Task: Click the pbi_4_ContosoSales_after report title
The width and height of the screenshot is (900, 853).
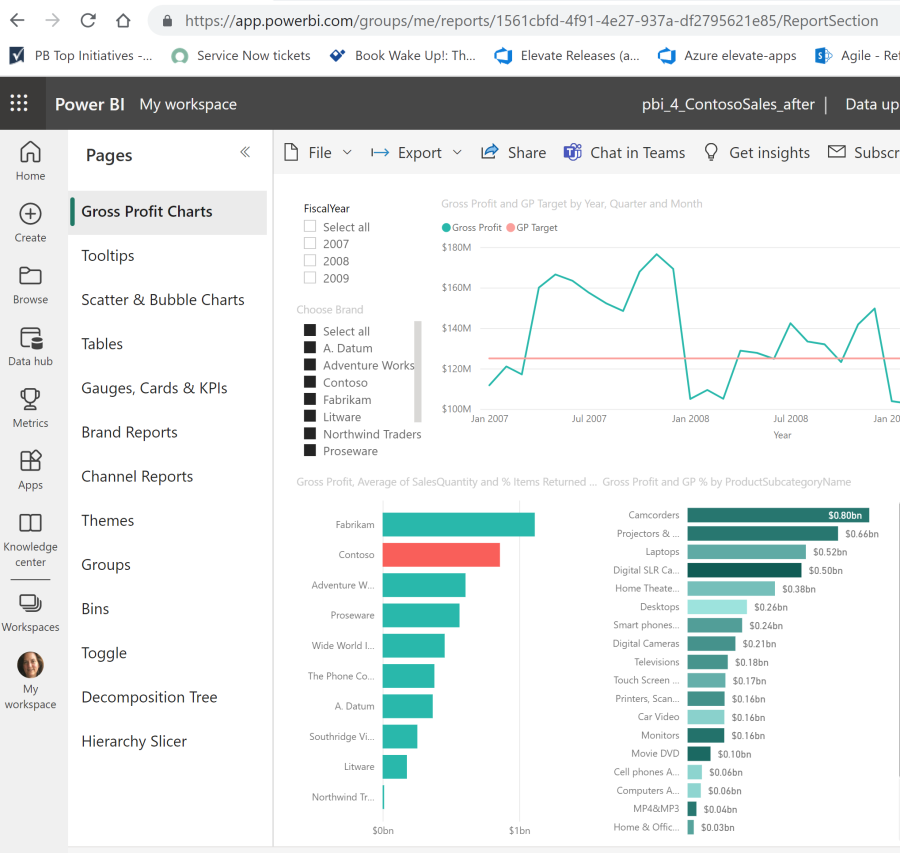Action: pos(728,104)
